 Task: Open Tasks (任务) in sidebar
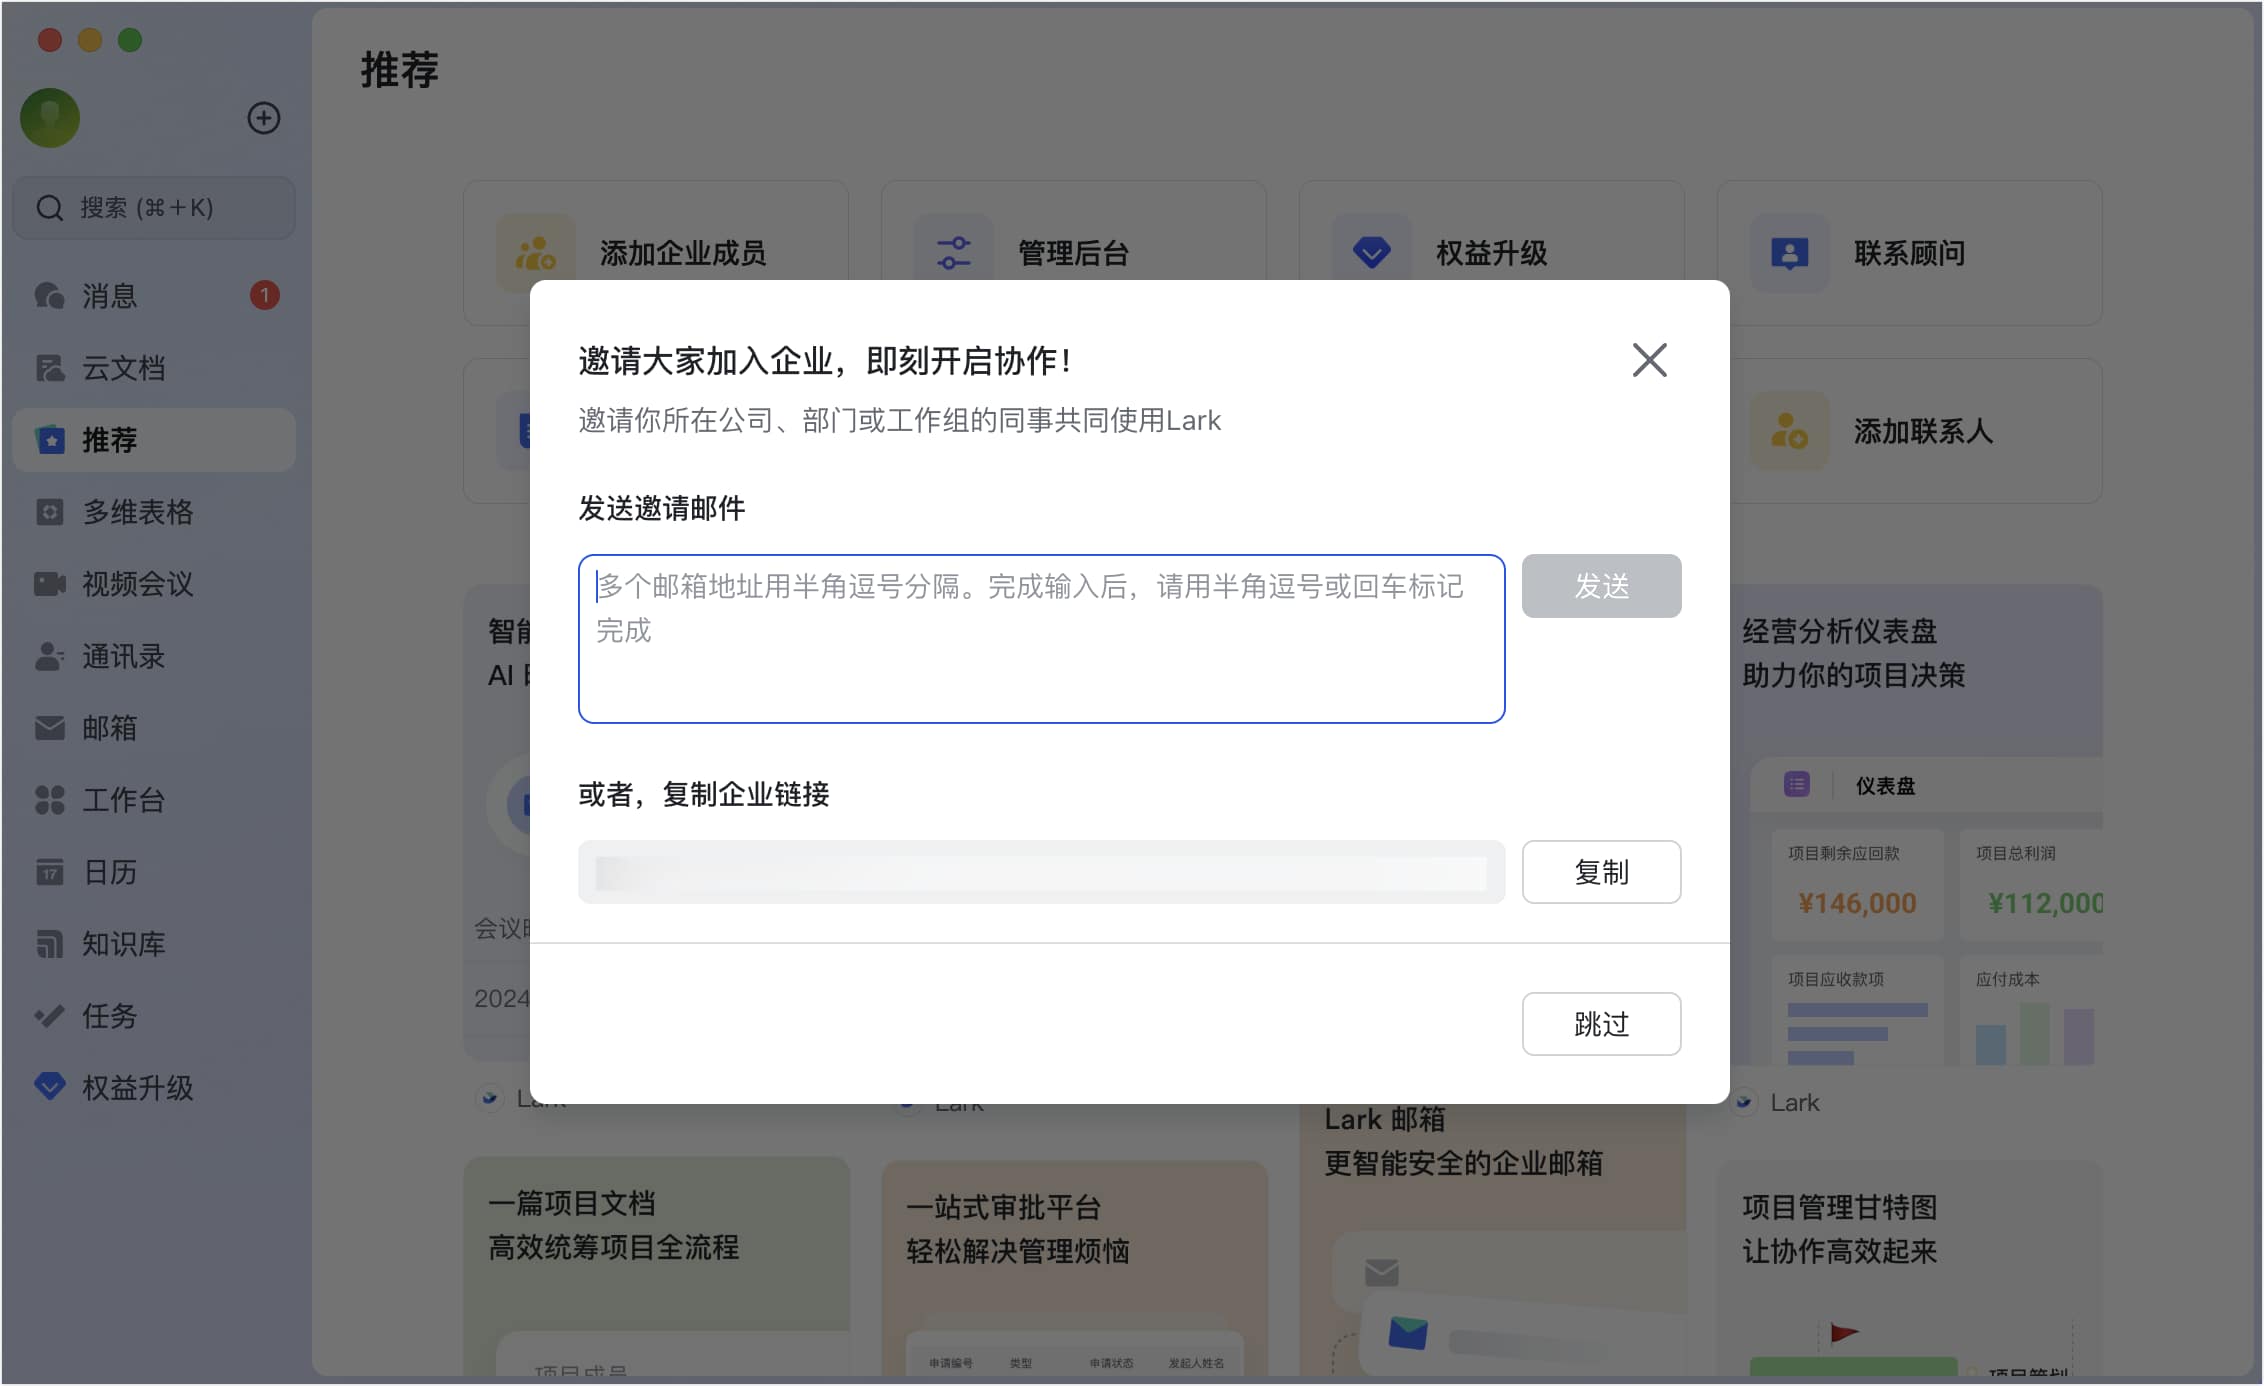[x=108, y=1016]
